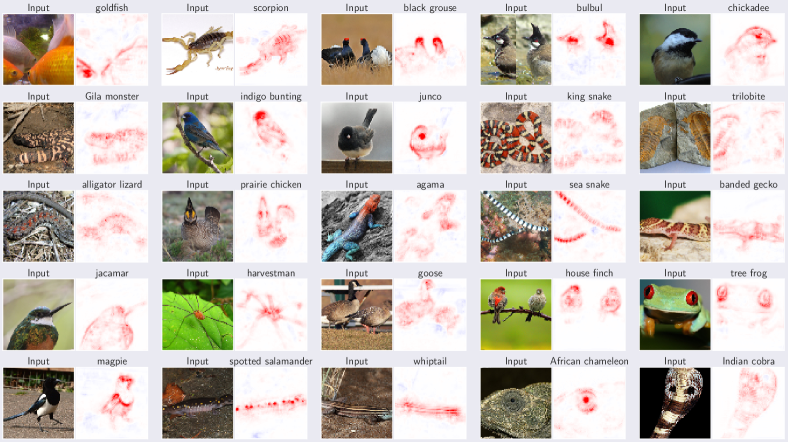Select the Indian cobra input photo
The image size is (788, 442).
(x=675, y=403)
